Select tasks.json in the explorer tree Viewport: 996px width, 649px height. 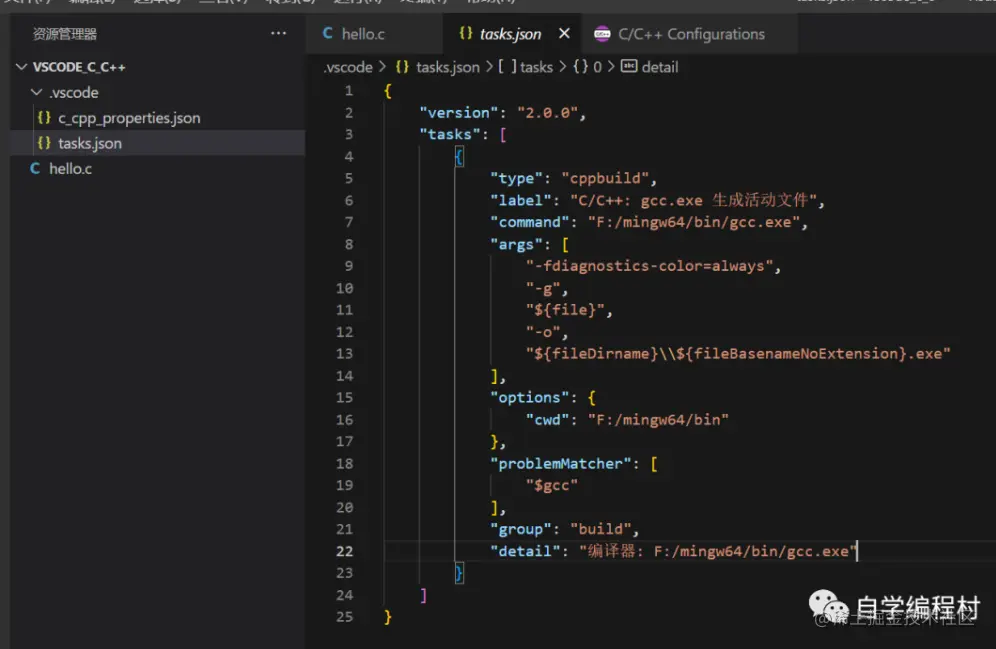pyautogui.click(x=158, y=143)
